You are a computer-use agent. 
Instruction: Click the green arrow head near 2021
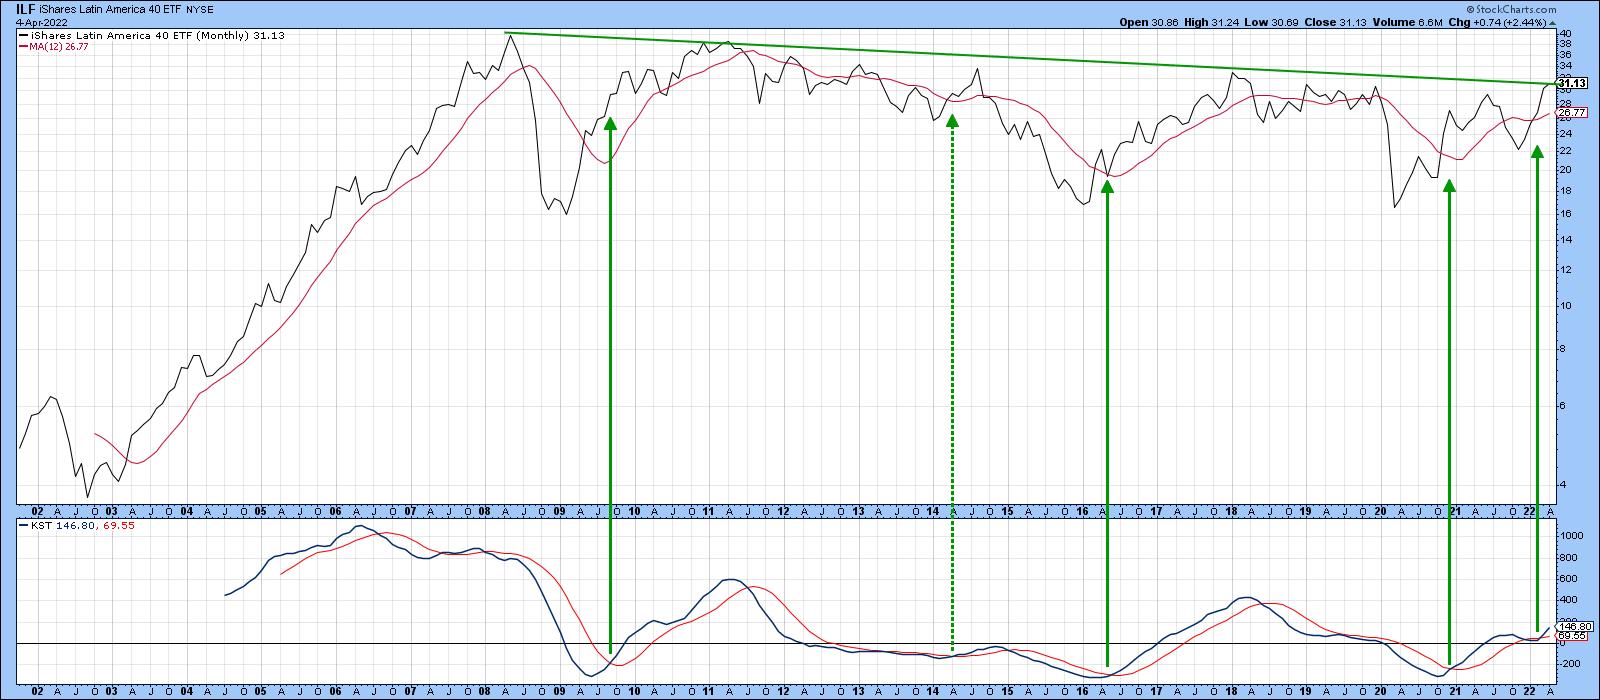[x=1449, y=185]
